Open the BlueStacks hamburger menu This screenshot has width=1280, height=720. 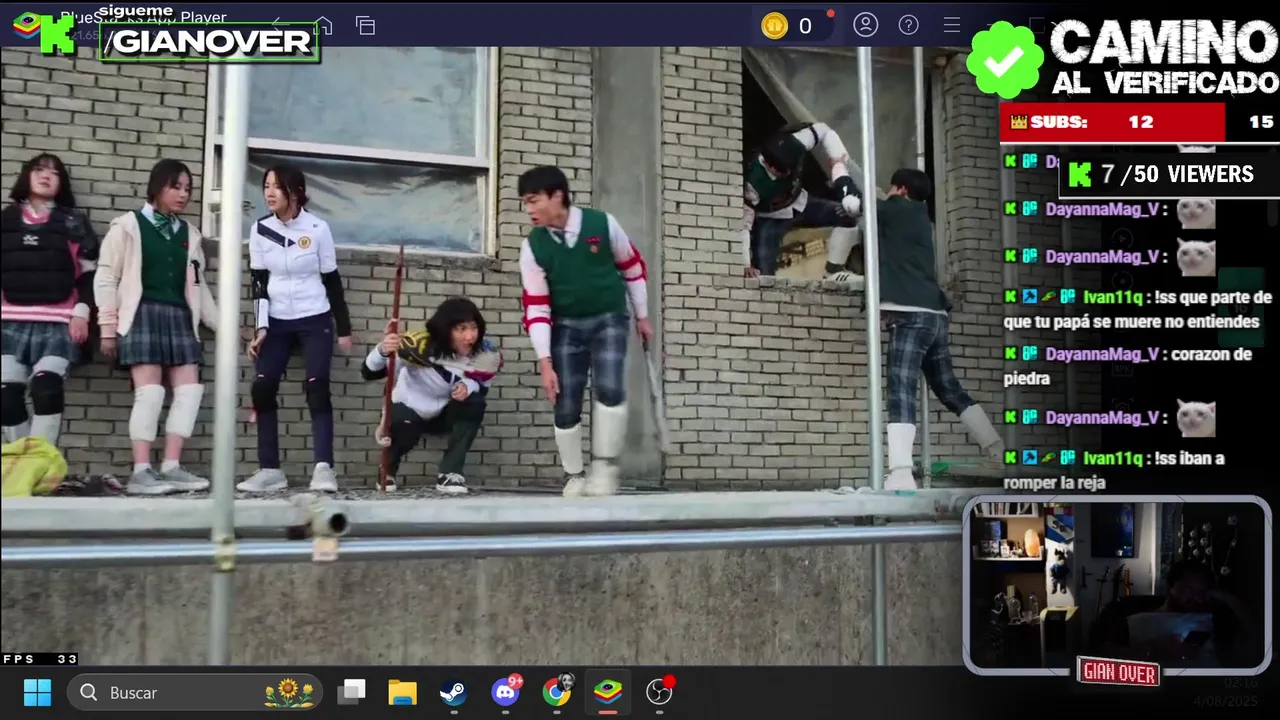(952, 25)
